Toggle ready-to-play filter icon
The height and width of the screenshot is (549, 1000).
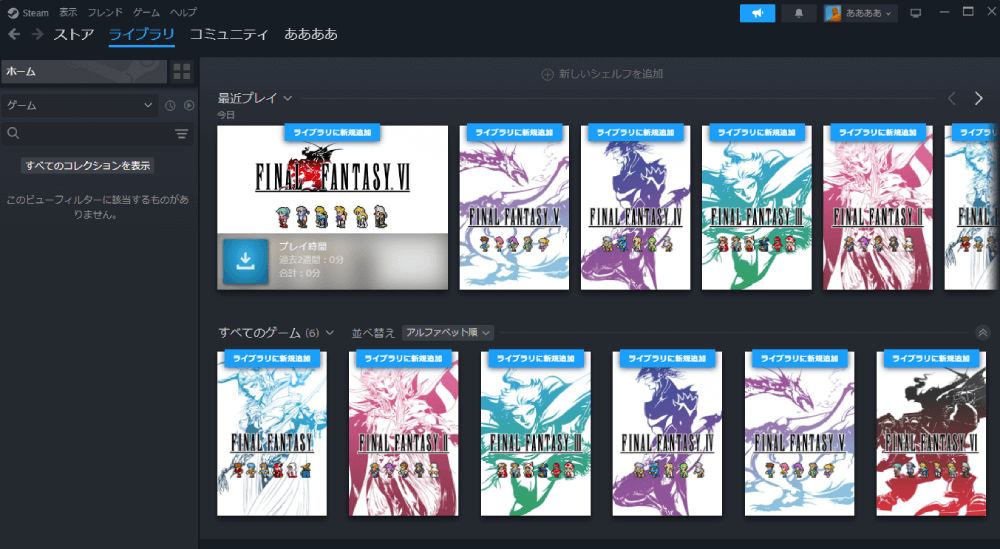click(x=189, y=106)
